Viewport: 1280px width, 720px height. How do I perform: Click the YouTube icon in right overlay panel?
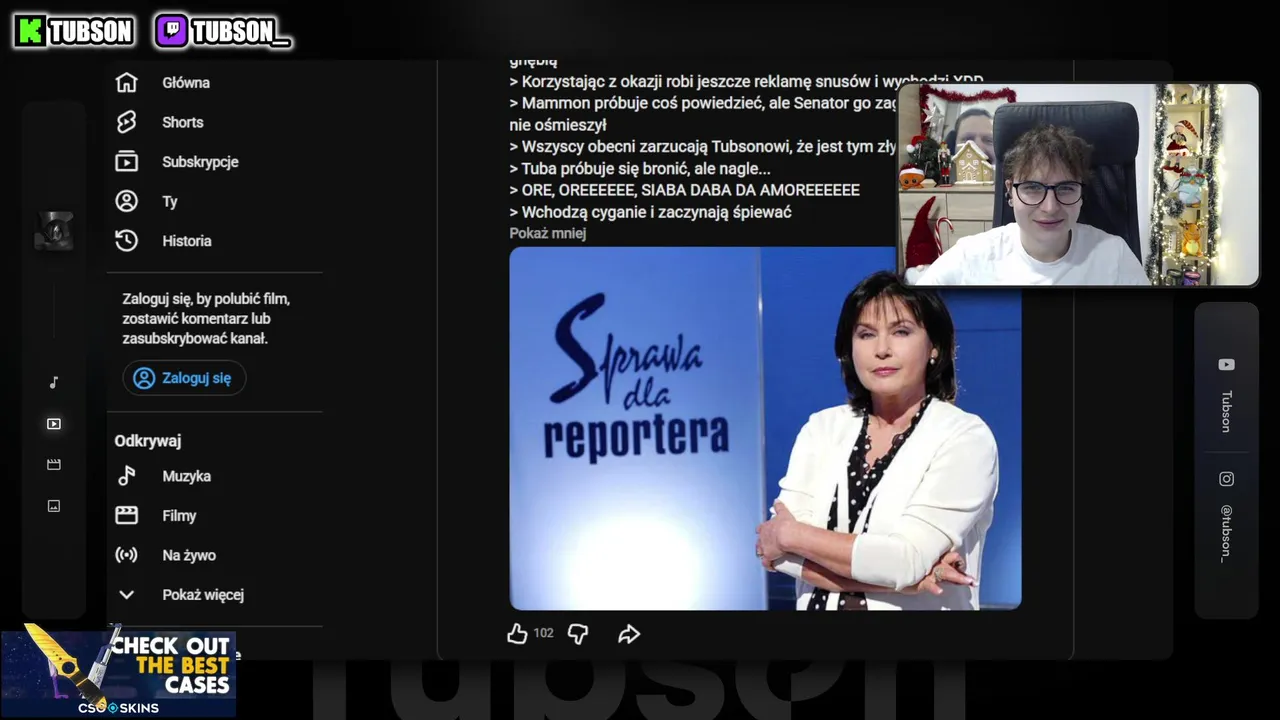1226,365
